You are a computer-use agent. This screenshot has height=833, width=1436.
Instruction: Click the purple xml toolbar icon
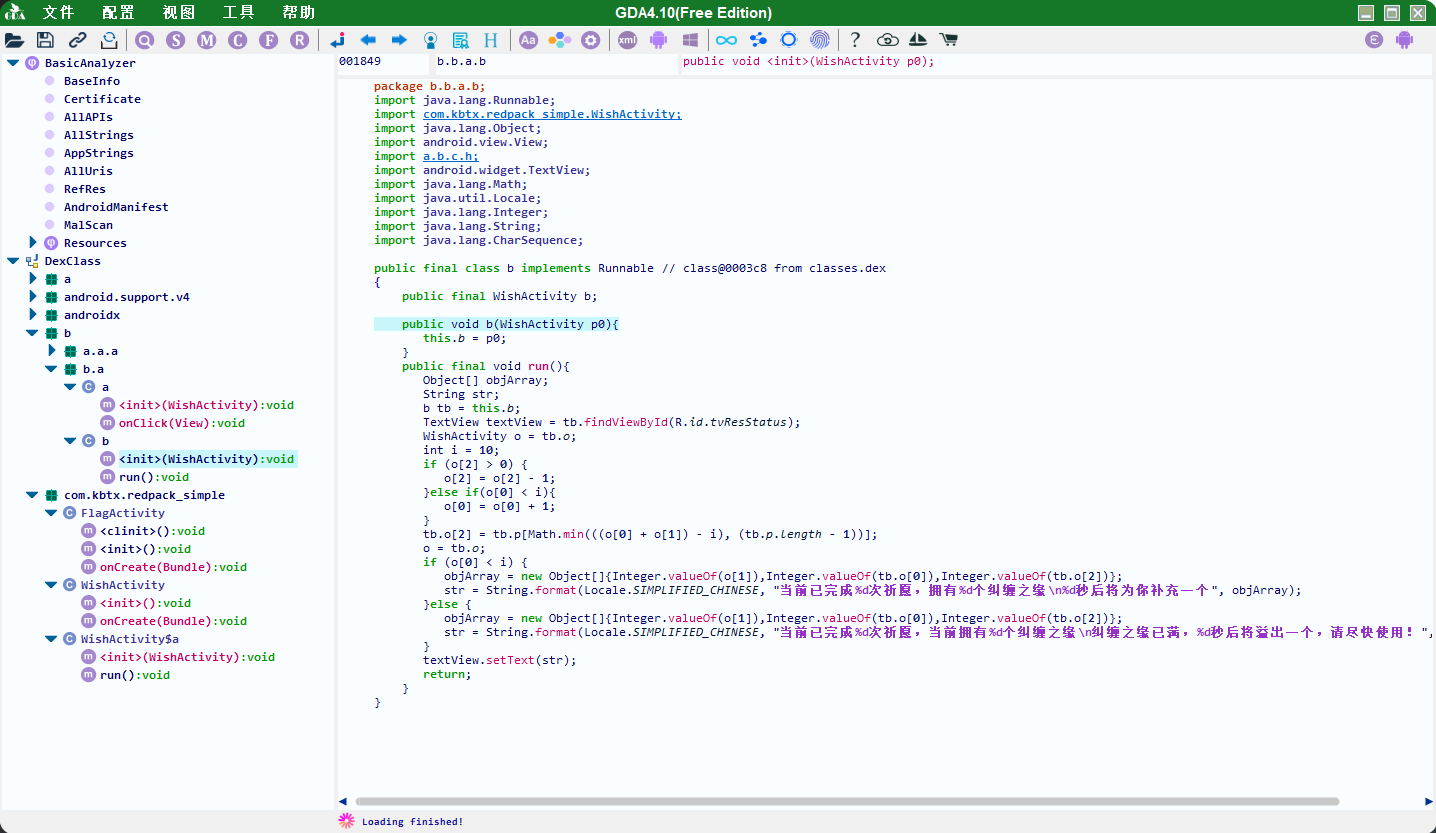tap(627, 40)
